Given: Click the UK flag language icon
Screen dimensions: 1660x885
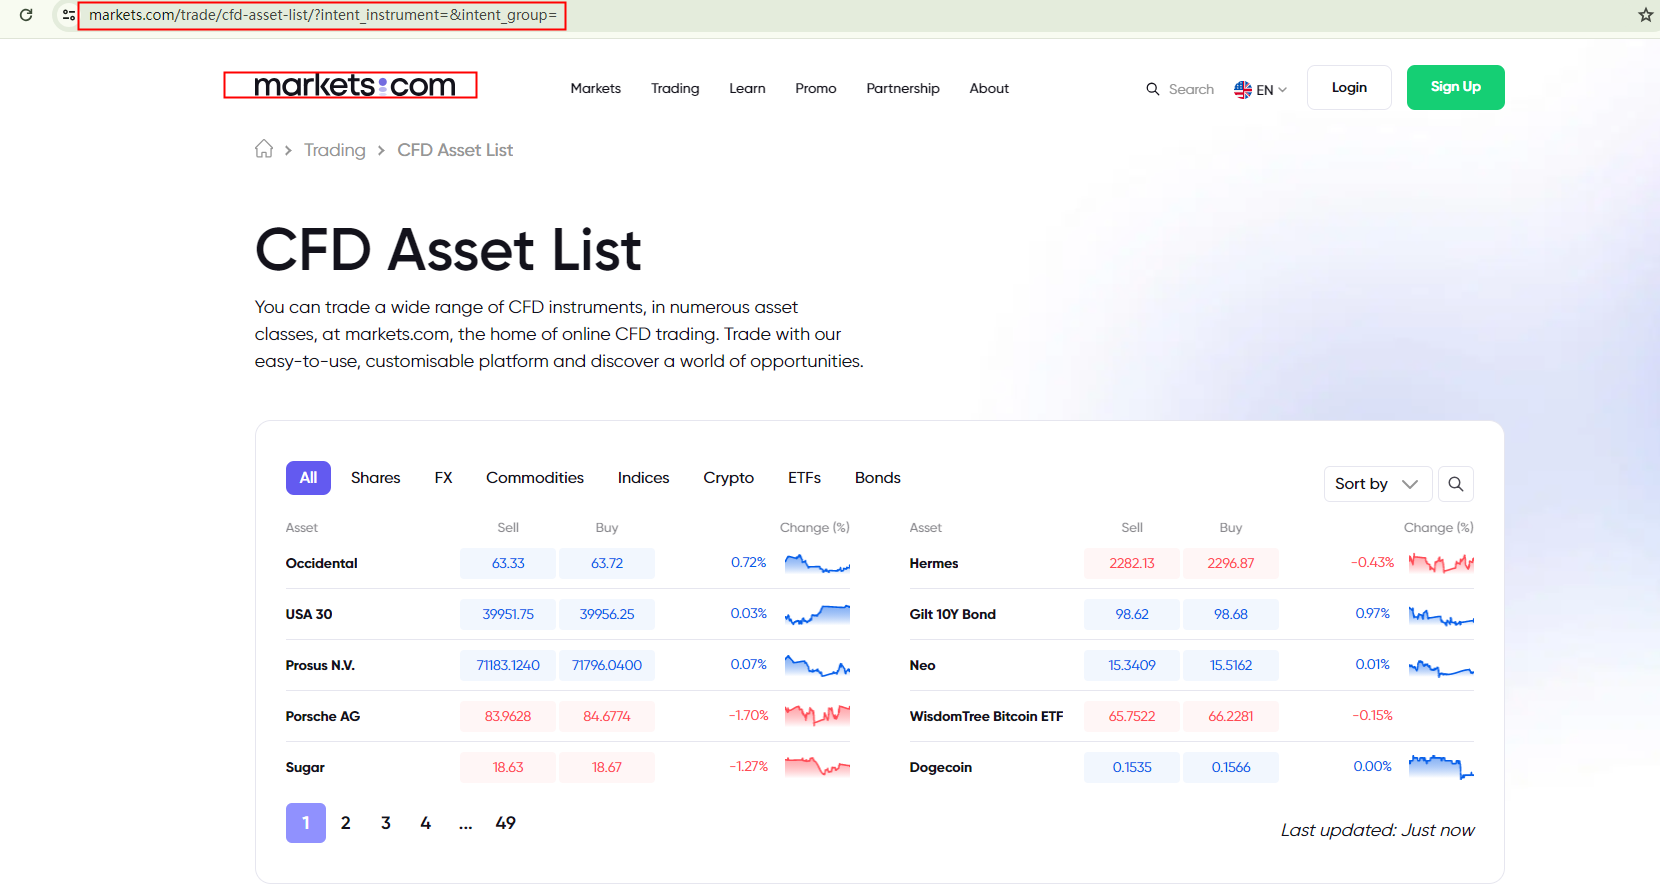Looking at the screenshot, I should 1243,89.
